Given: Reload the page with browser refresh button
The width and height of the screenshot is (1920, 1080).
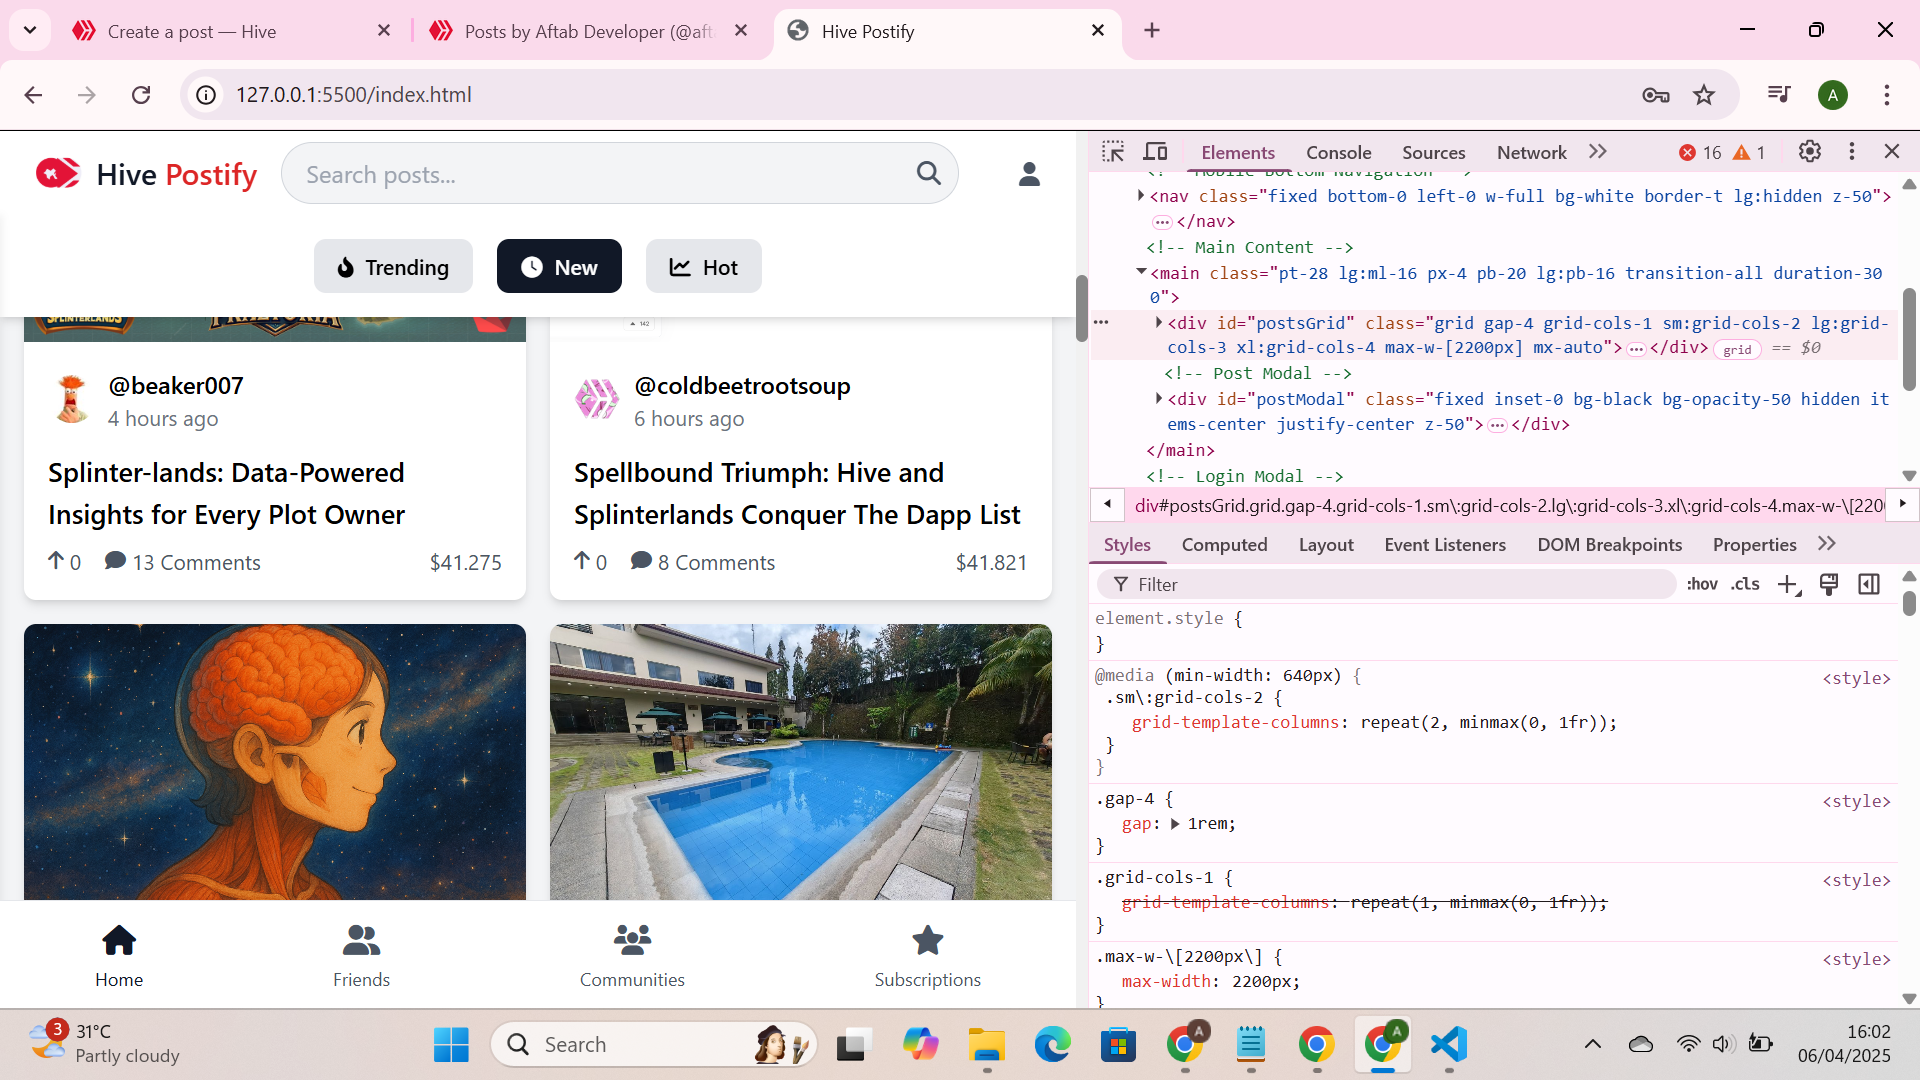Looking at the screenshot, I should click(141, 95).
